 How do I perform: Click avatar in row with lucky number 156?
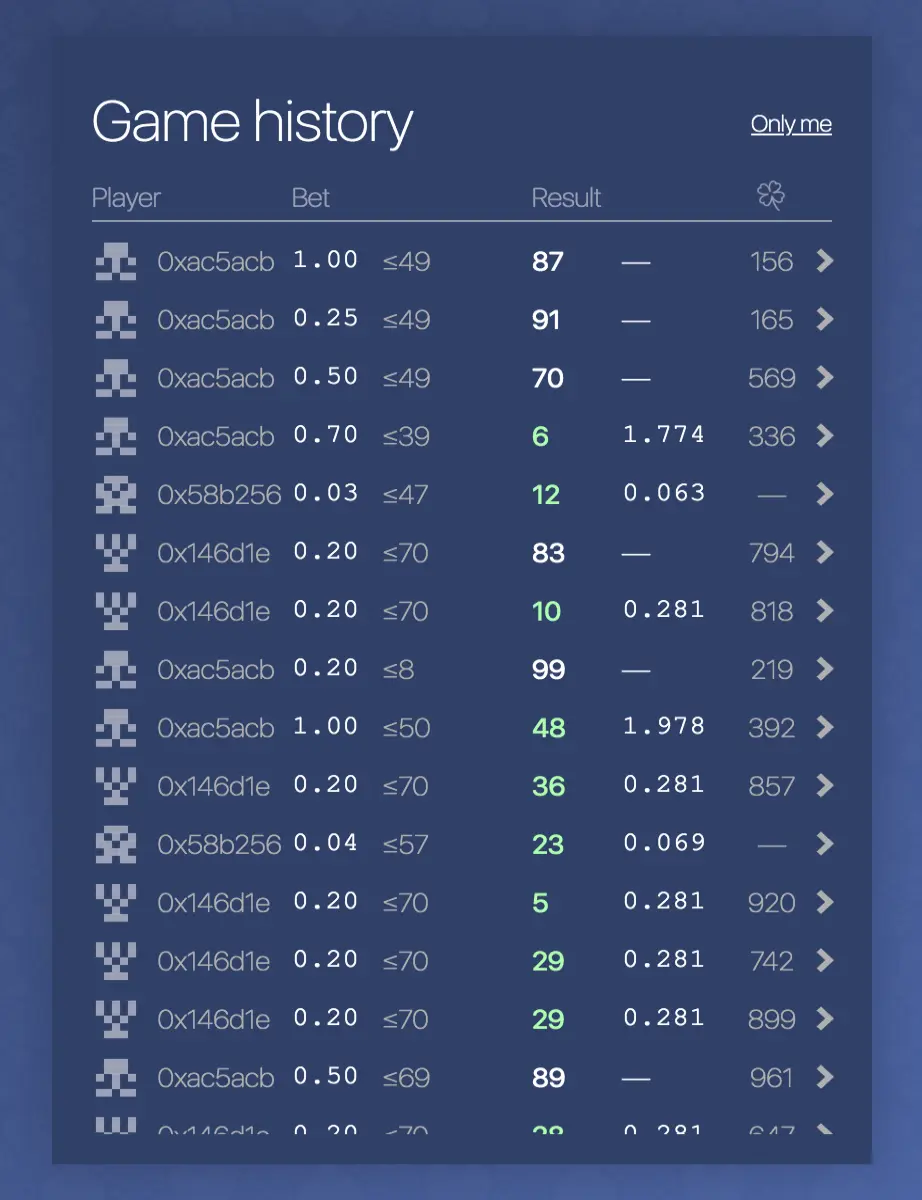point(116,262)
